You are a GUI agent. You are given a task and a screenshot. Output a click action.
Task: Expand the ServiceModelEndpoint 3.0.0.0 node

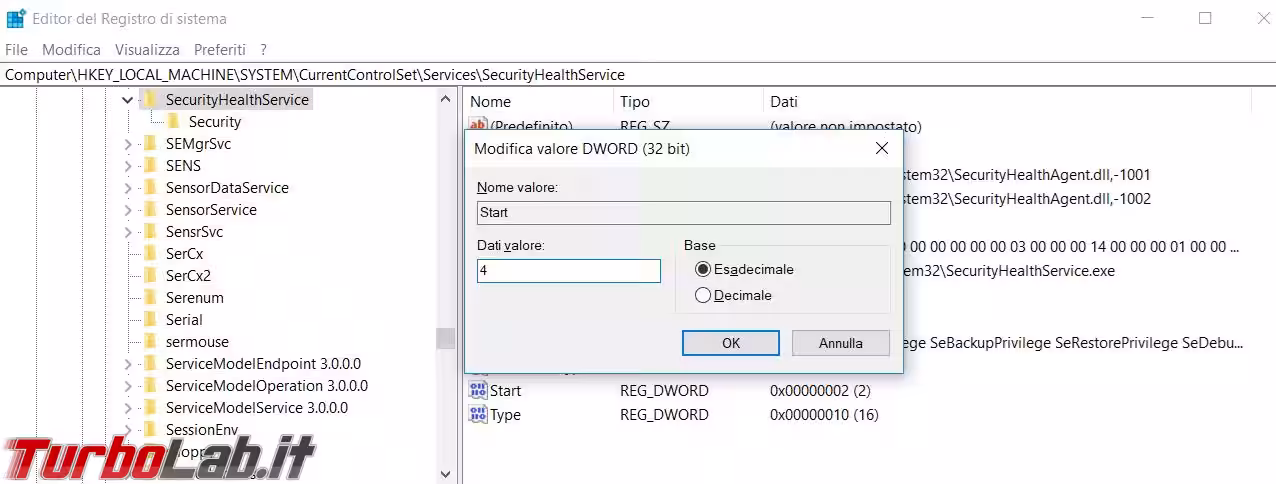click(x=127, y=364)
